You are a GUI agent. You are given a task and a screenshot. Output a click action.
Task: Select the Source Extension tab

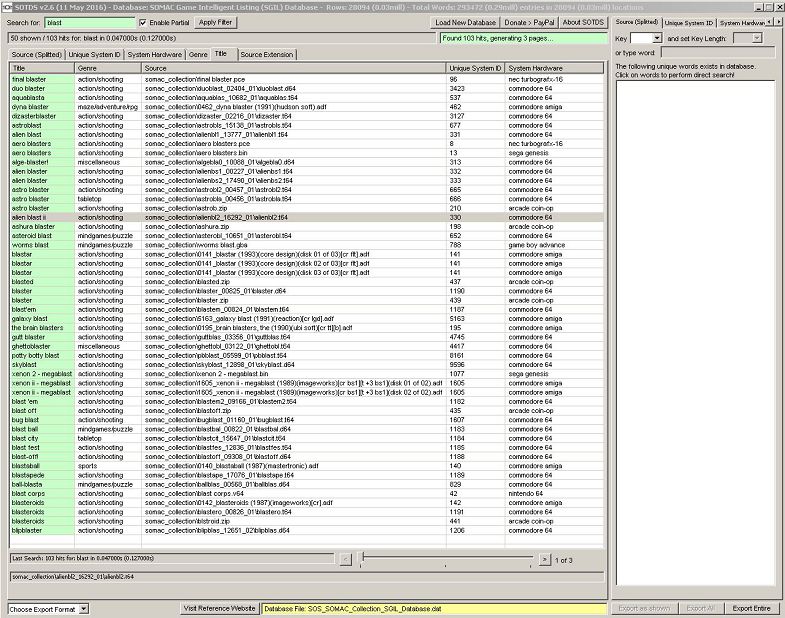(266, 54)
